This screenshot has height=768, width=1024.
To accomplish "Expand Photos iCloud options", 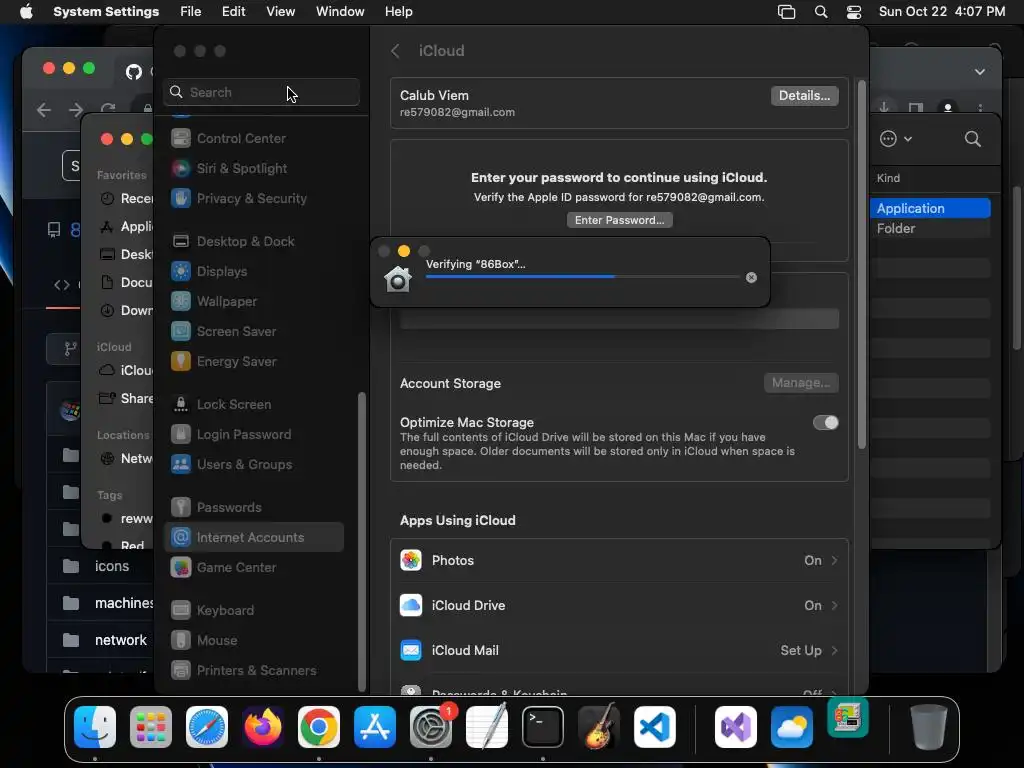I will pyautogui.click(x=619, y=561).
